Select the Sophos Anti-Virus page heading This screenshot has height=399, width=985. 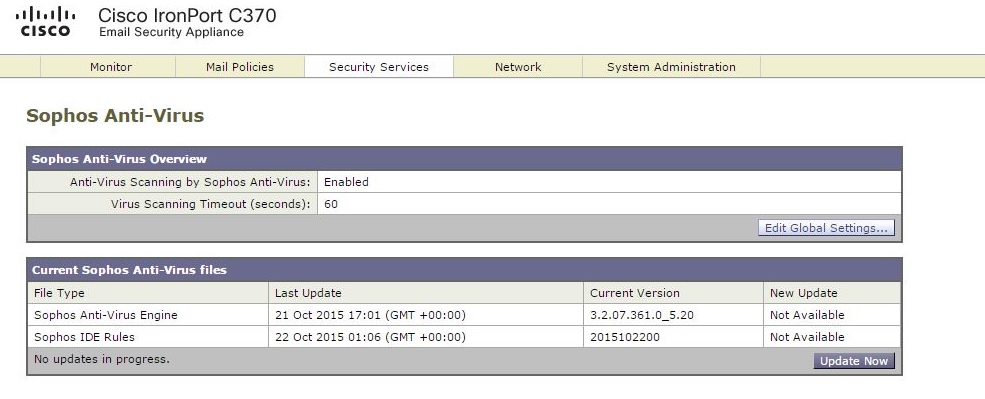(x=115, y=116)
